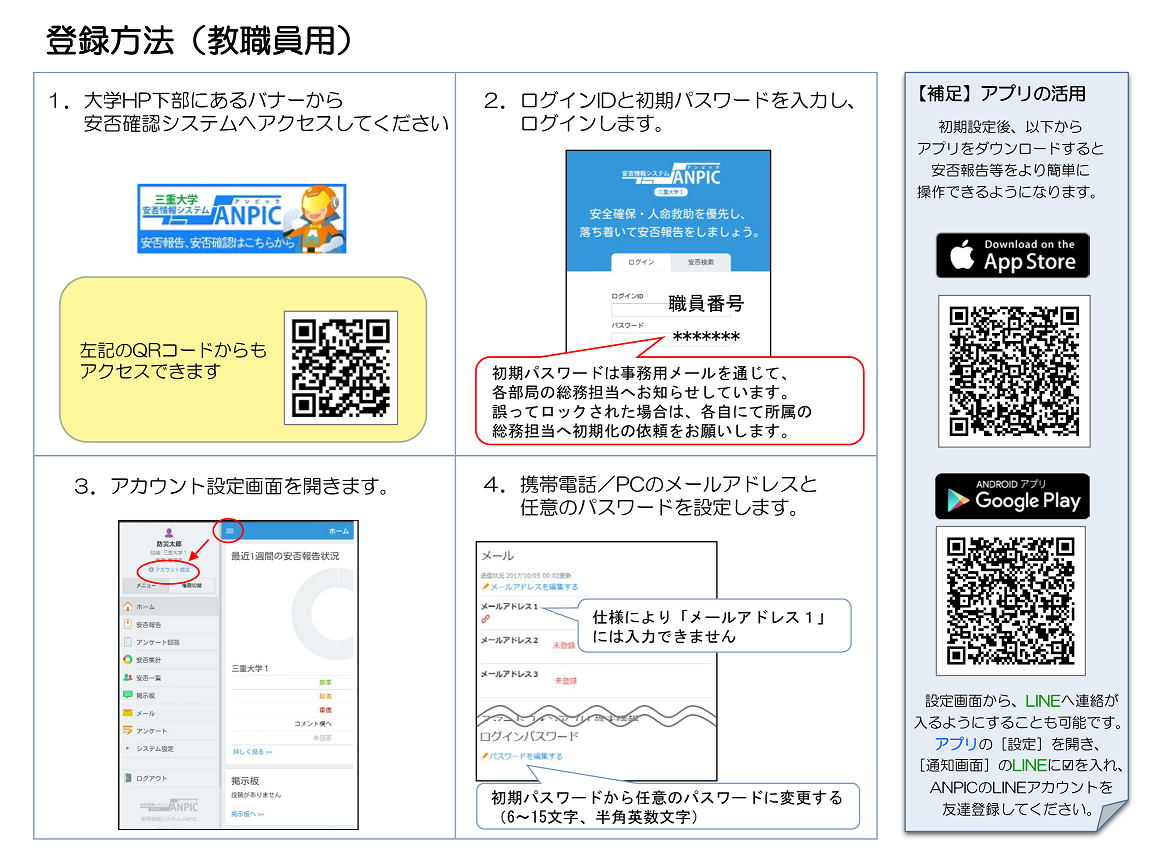Select the ログイン tab on the login screen
This screenshot has width=1155, height=866.
[641, 262]
